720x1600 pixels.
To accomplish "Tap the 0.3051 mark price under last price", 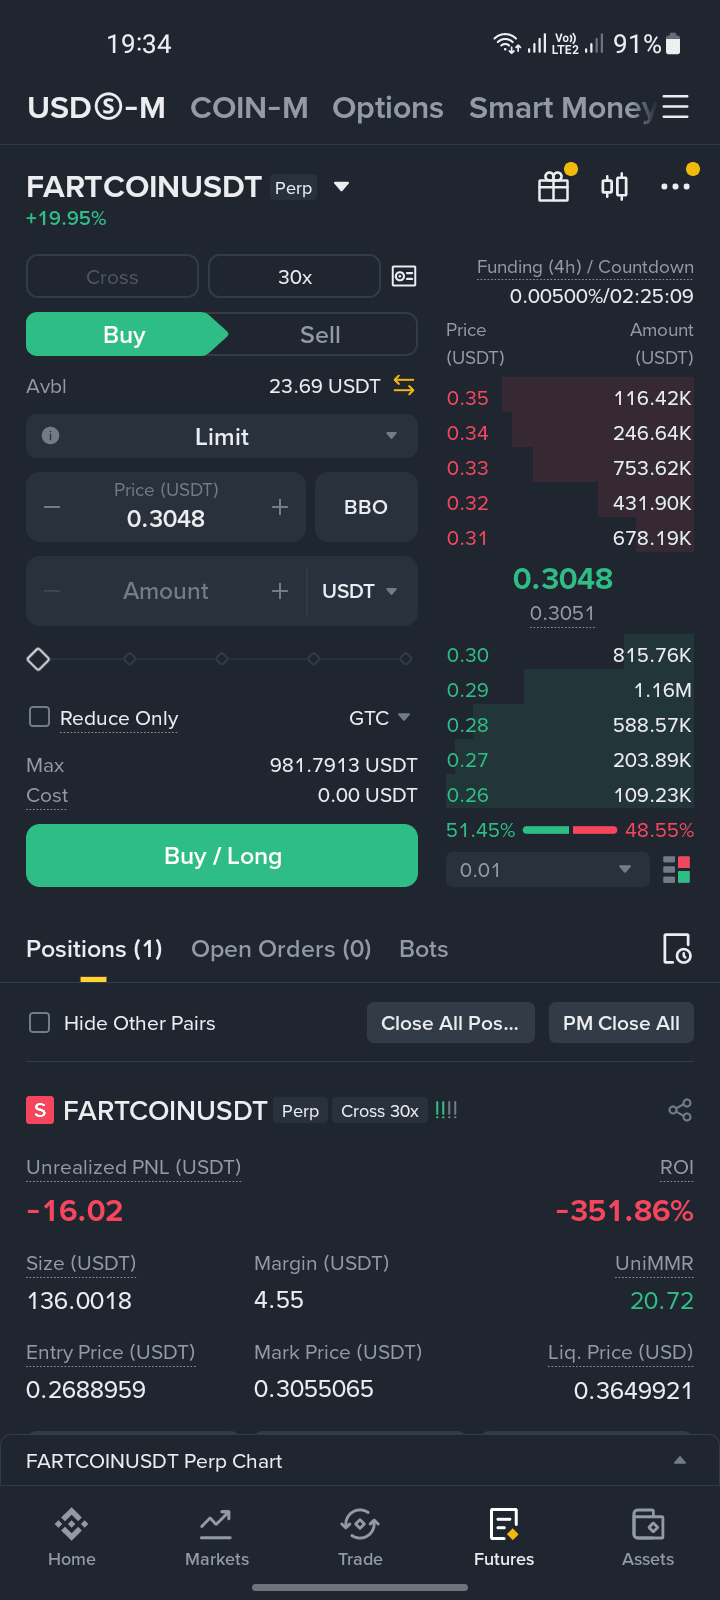I will [562, 613].
